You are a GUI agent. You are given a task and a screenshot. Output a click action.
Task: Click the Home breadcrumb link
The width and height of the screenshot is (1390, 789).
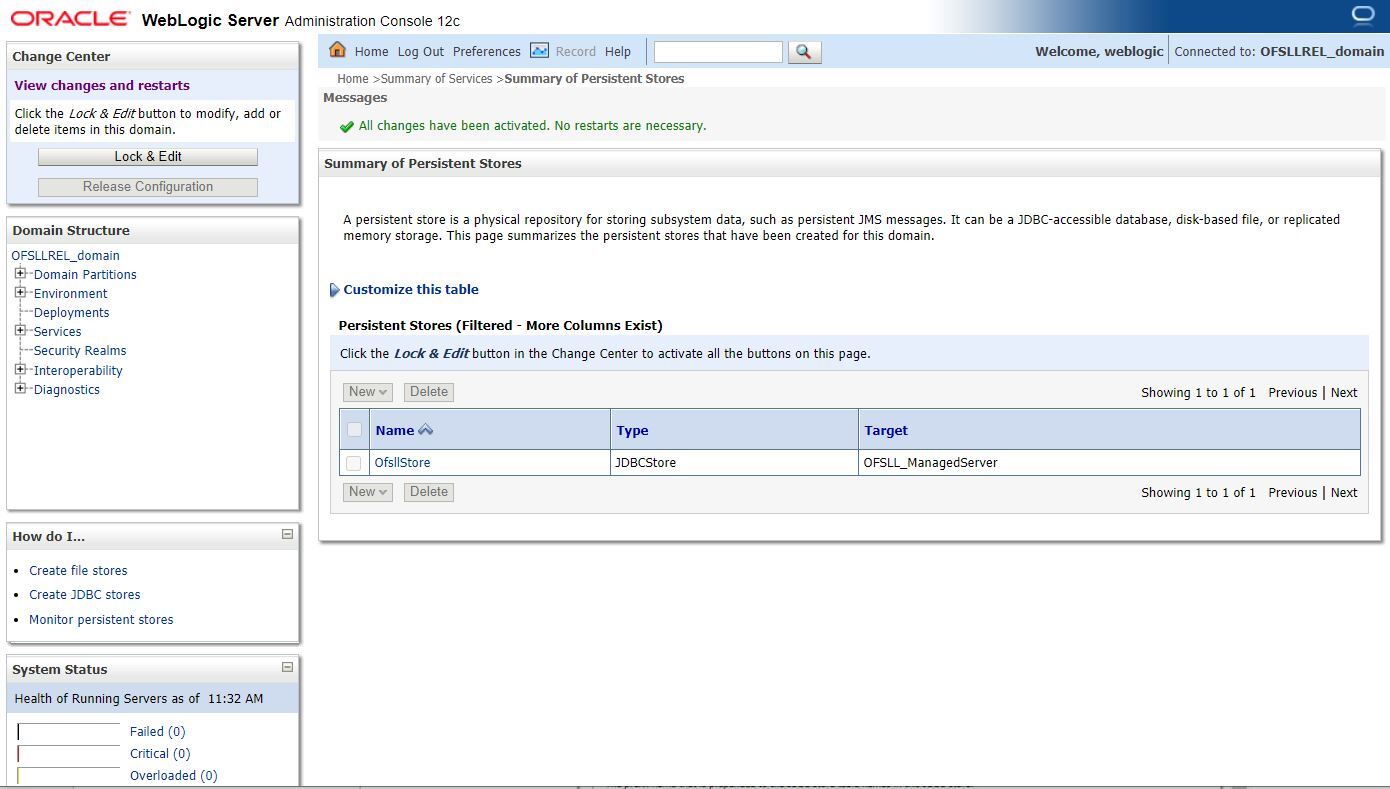tap(353, 79)
